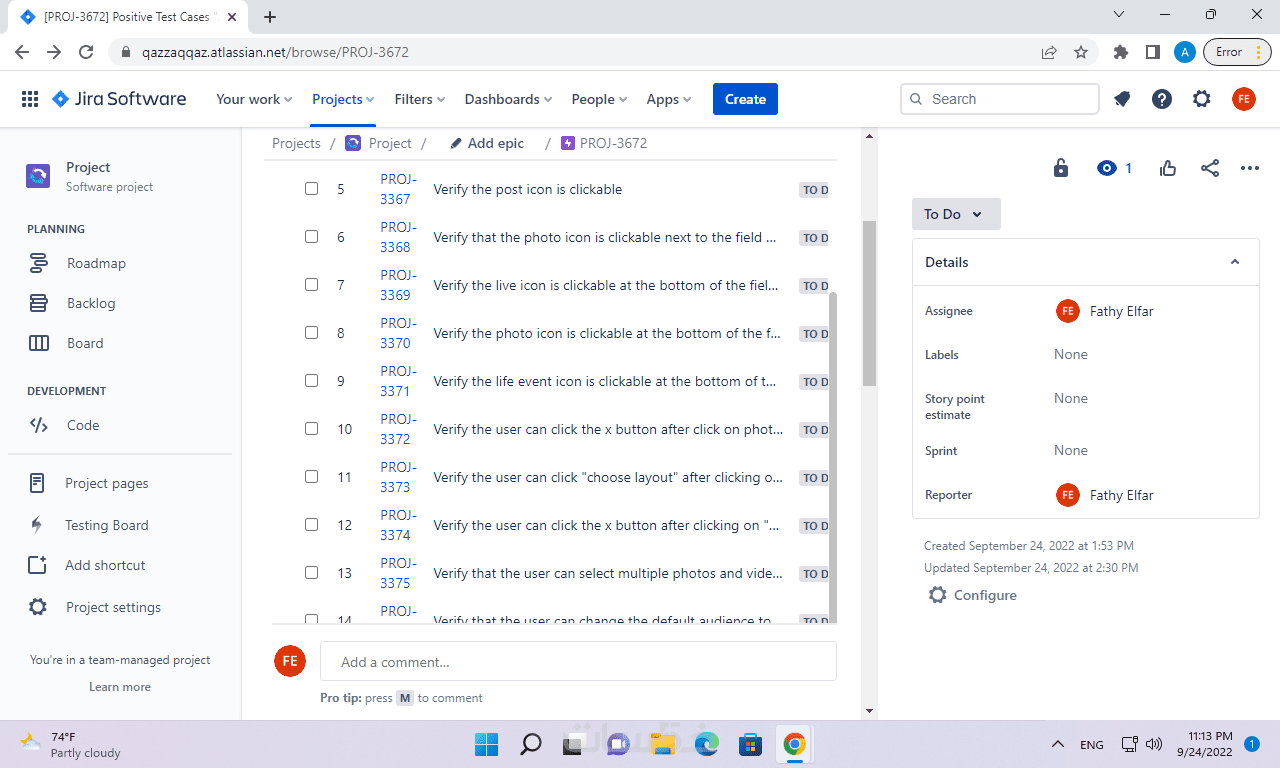The width and height of the screenshot is (1280, 768).
Task: Tick the checkbox for PROJ-3373
Action: (312, 477)
